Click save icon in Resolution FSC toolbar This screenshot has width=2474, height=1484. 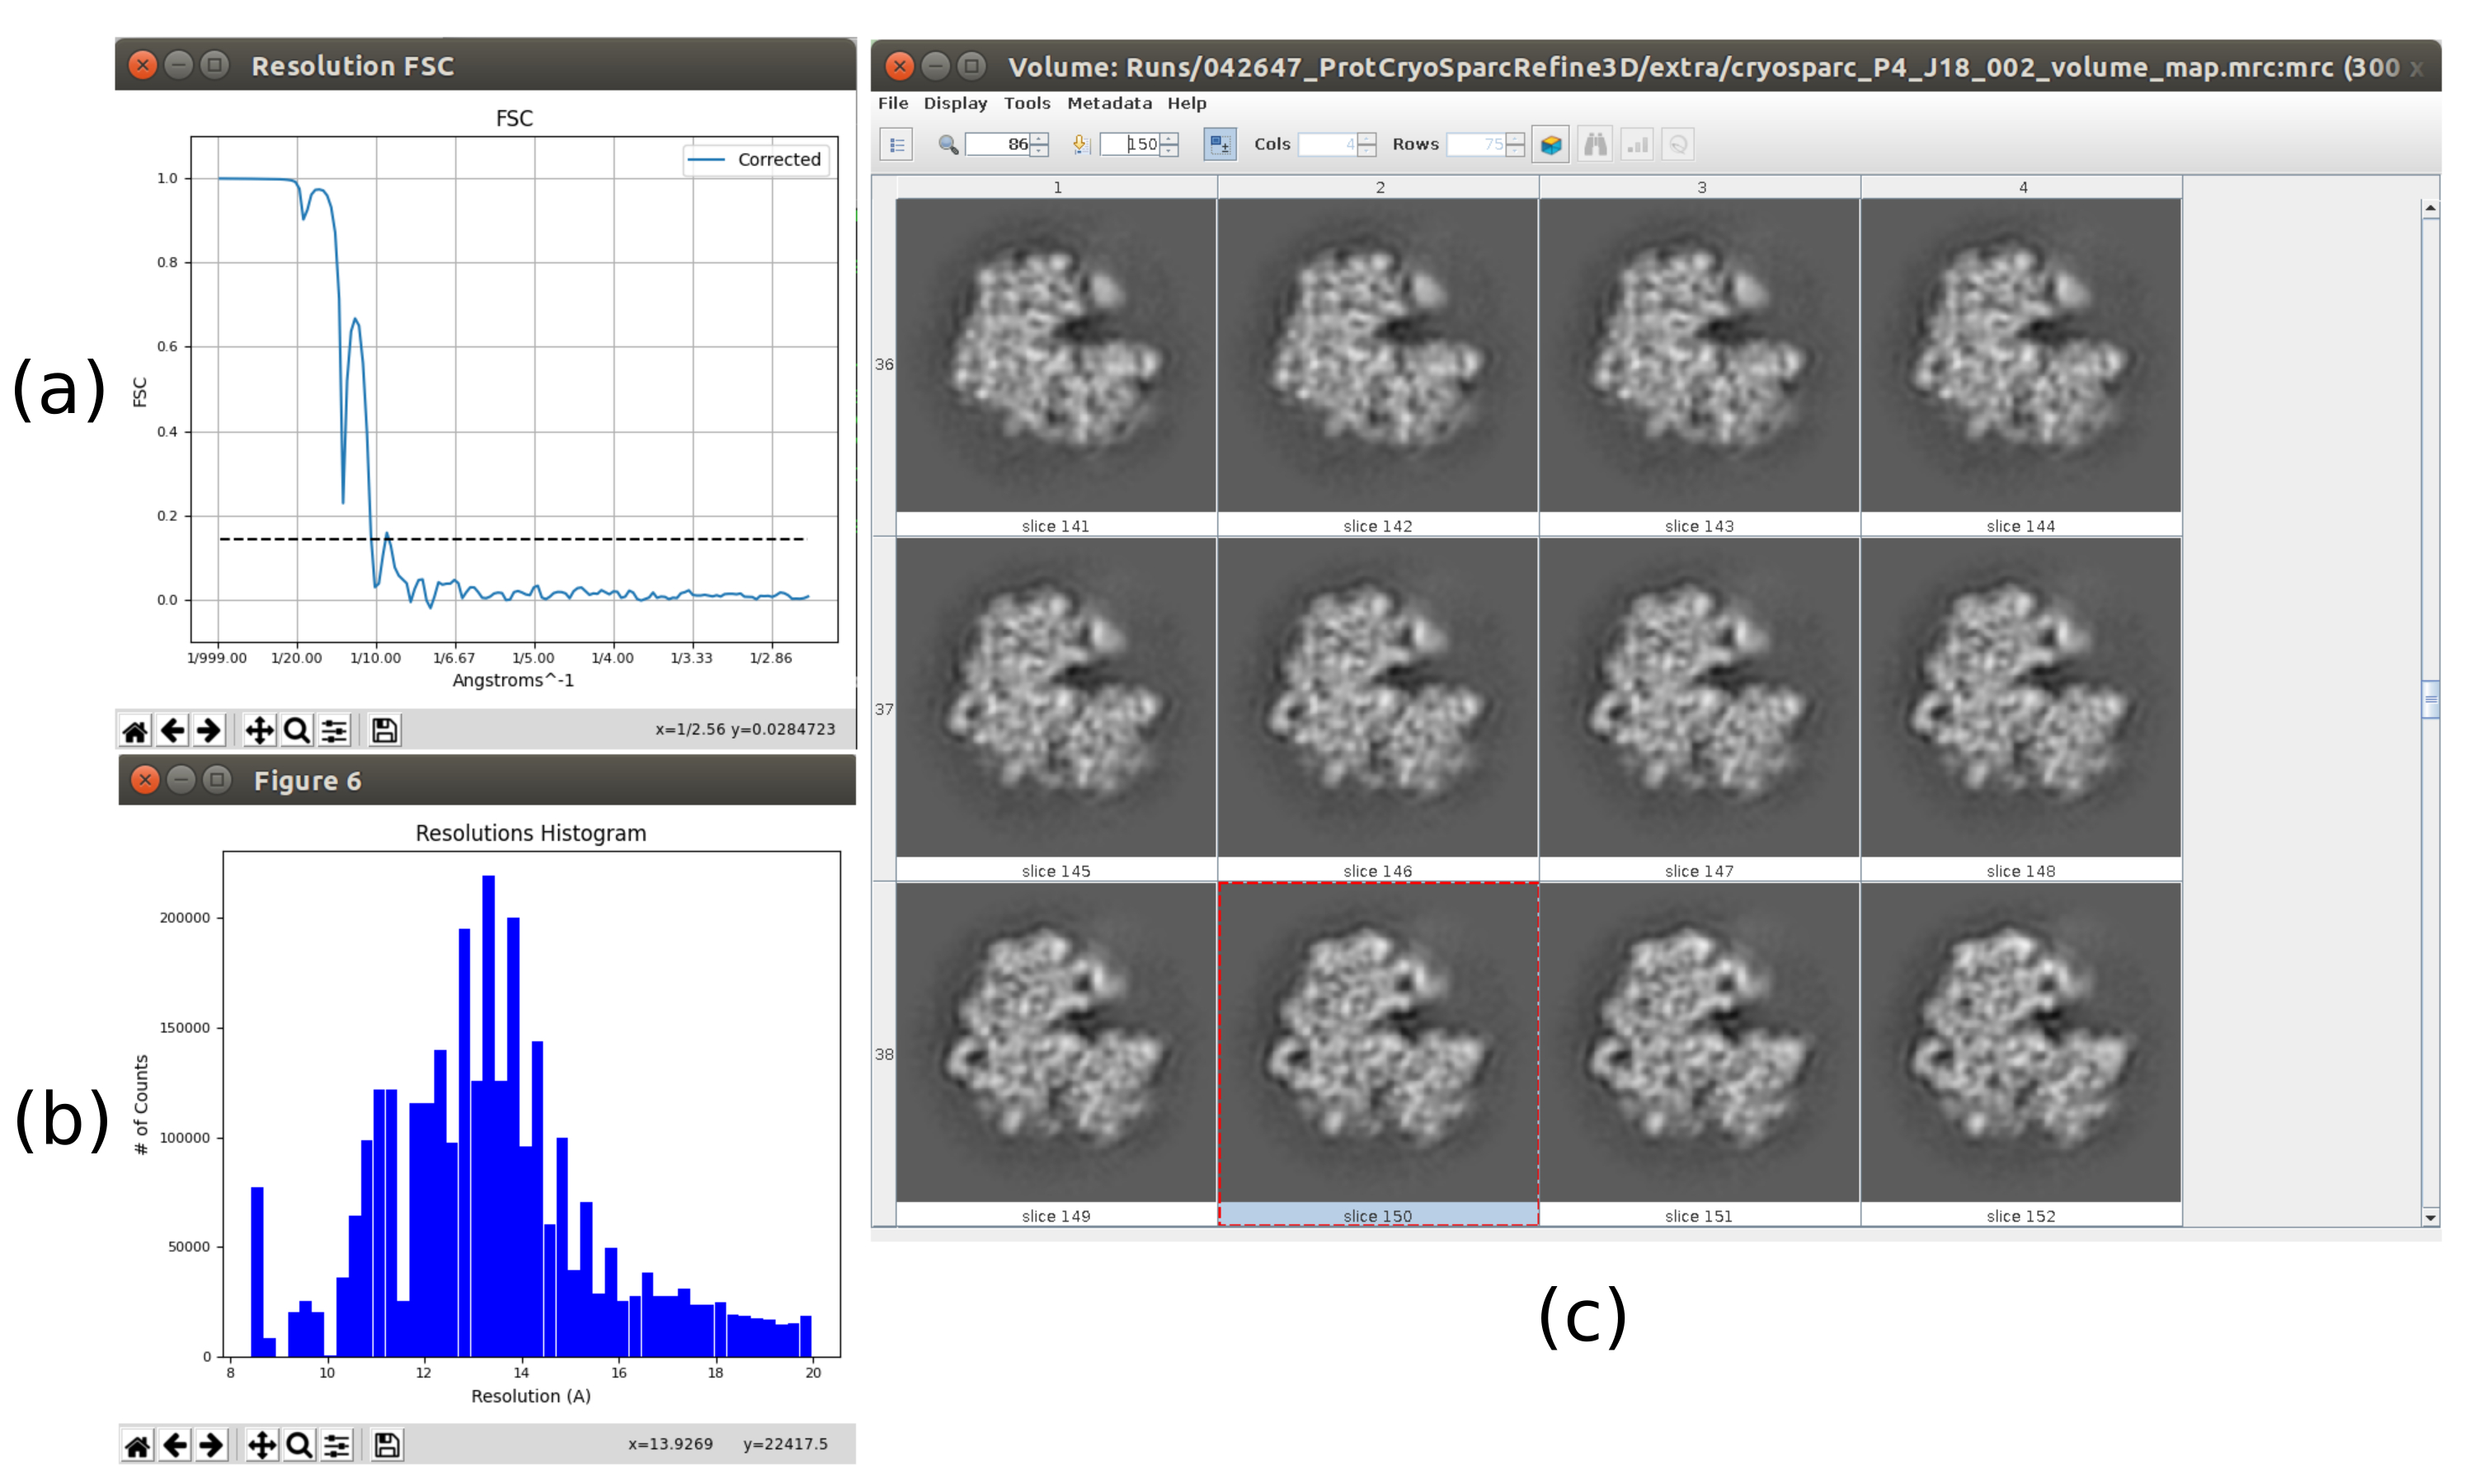coord(384,731)
